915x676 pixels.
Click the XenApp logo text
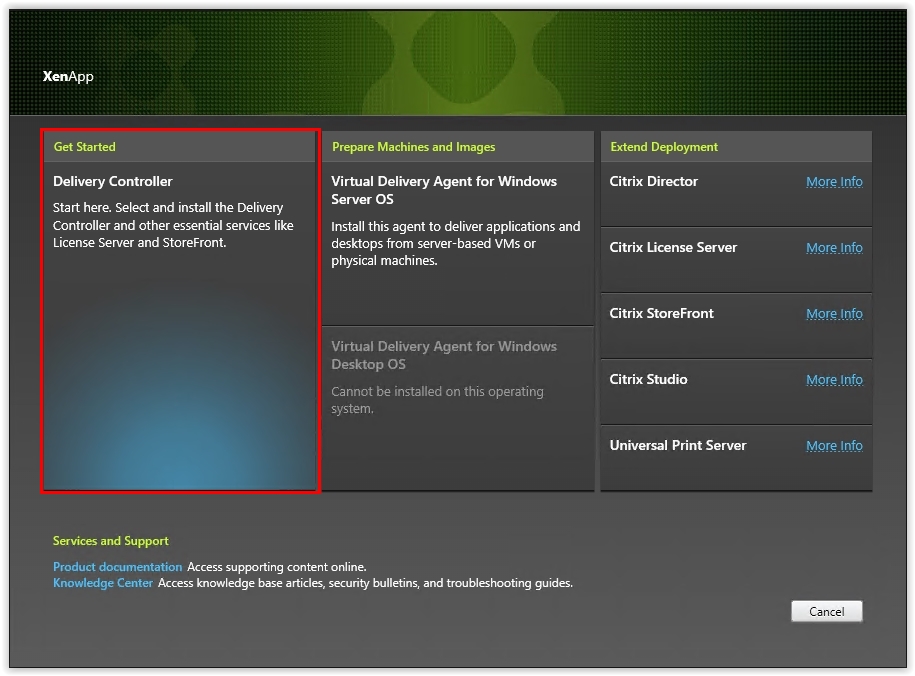(x=68, y=76)
